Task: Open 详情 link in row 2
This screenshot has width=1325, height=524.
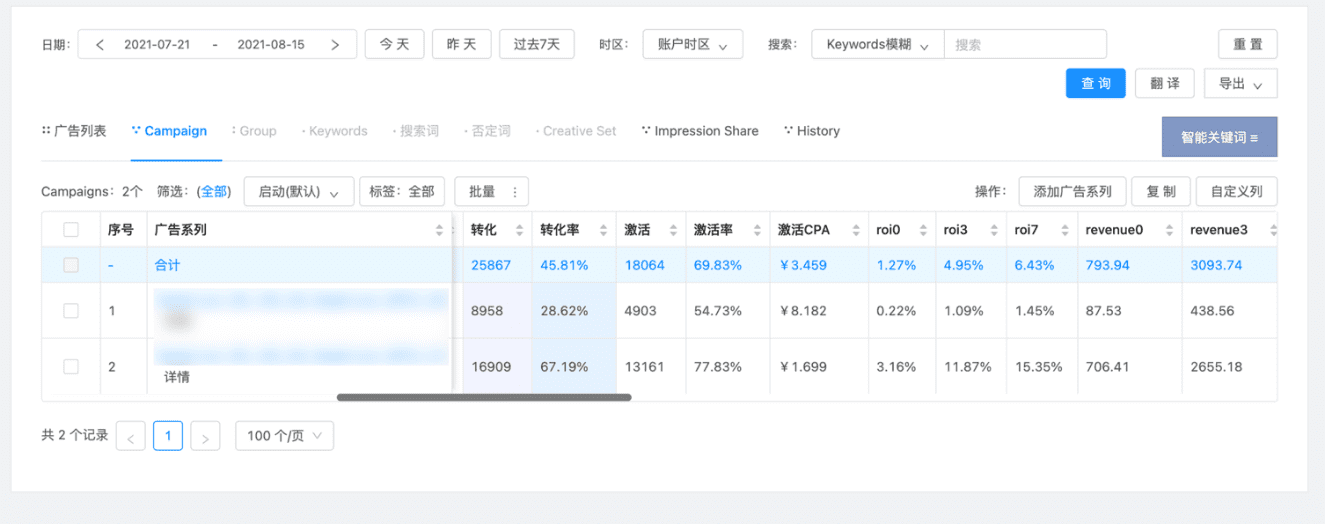Action: coord(177,377)
